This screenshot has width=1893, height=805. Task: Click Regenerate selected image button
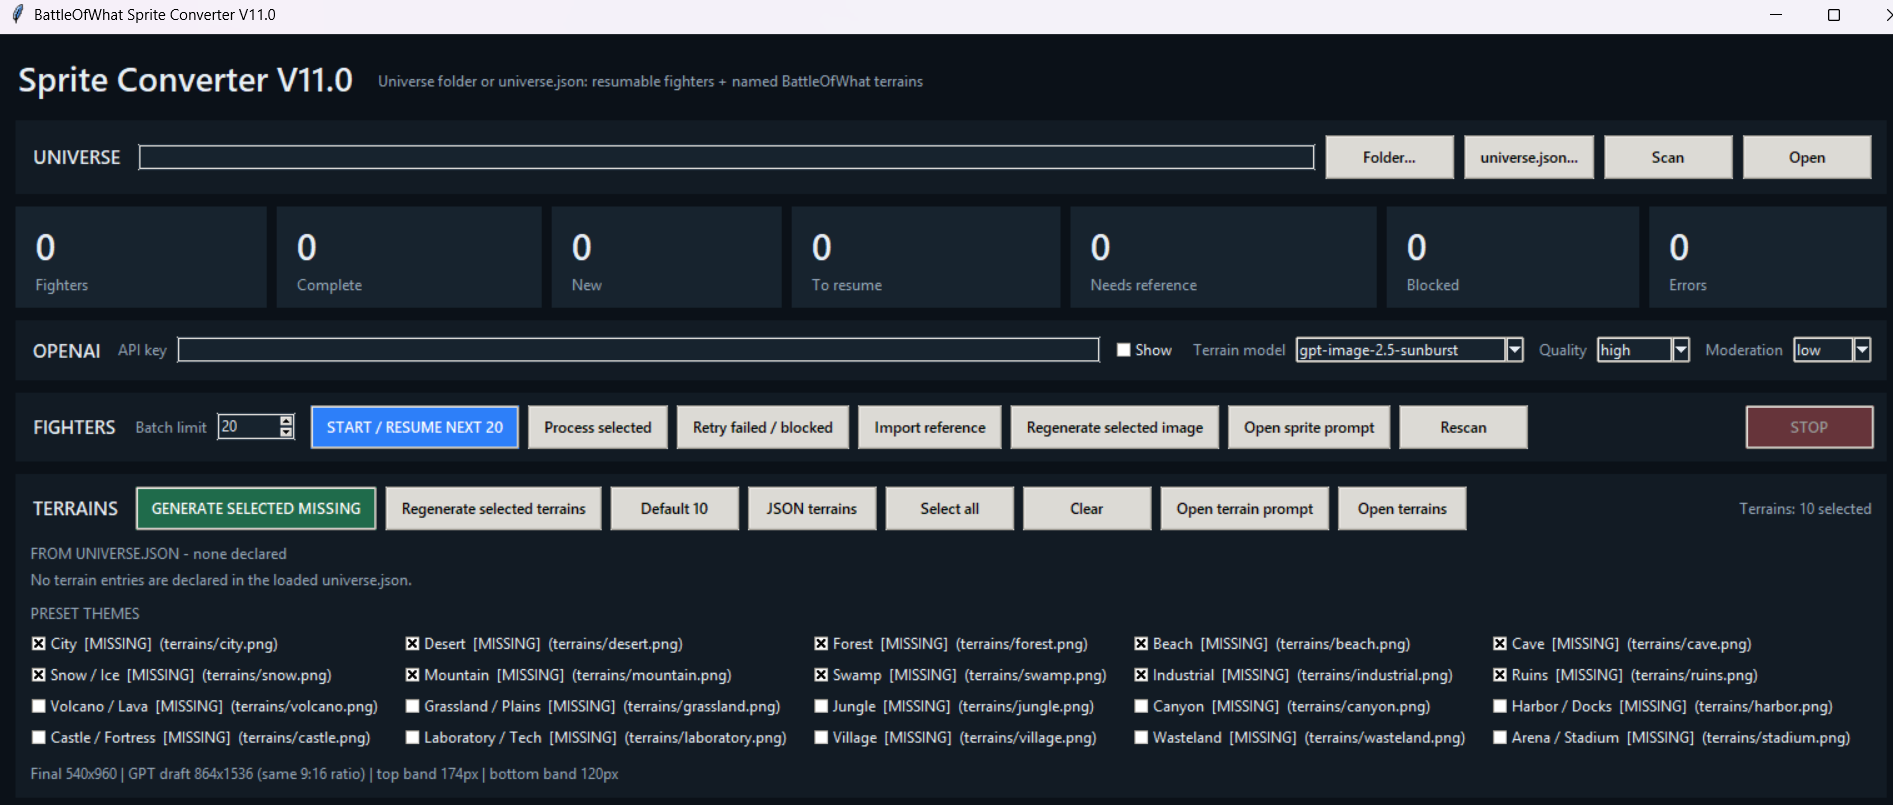tap(1115, 427)
